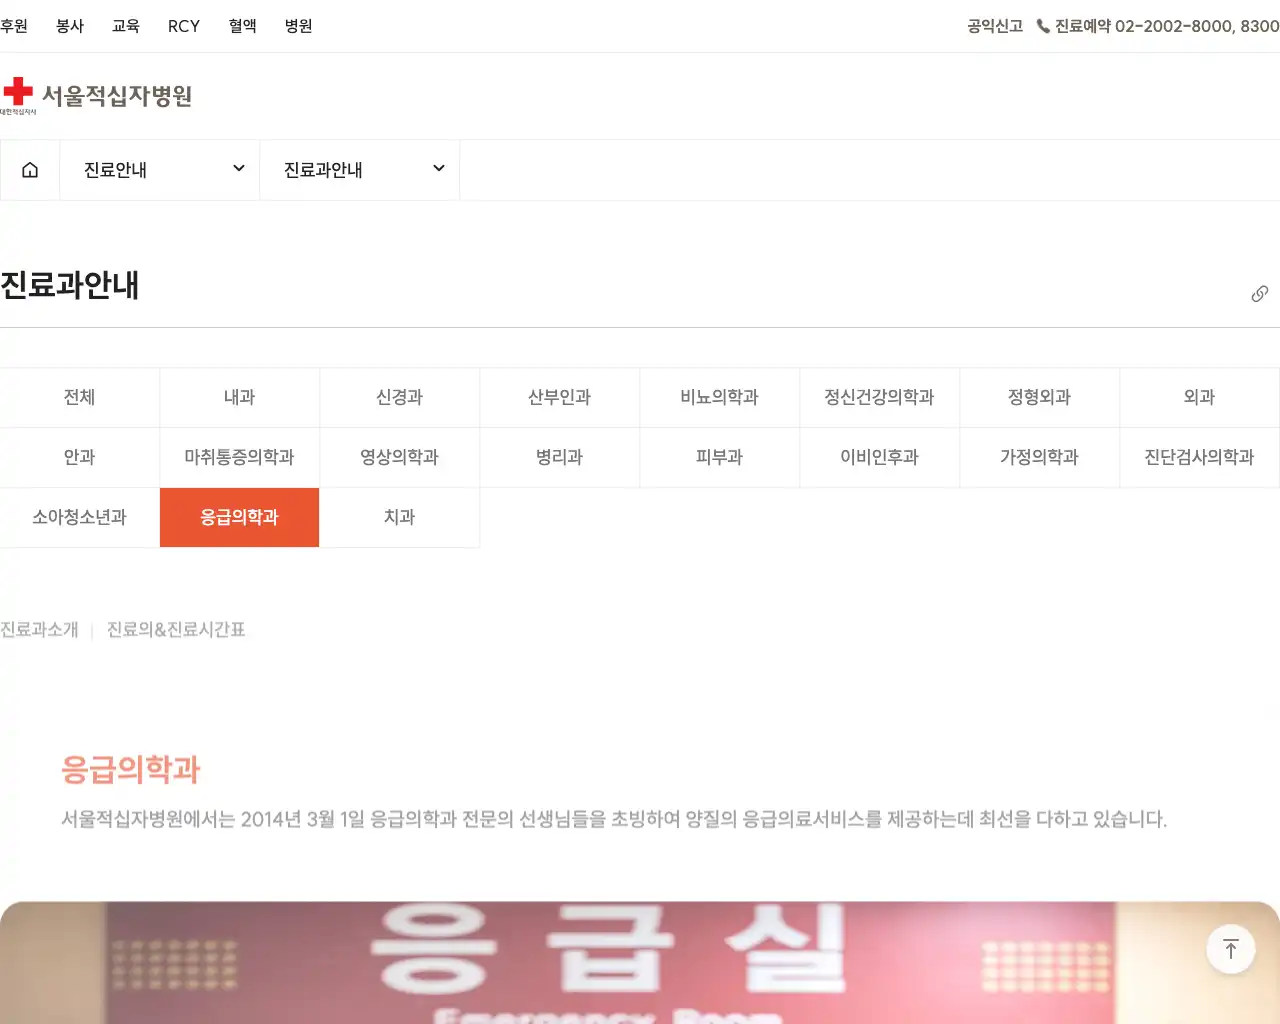Select the 치과 department tab

399,517
